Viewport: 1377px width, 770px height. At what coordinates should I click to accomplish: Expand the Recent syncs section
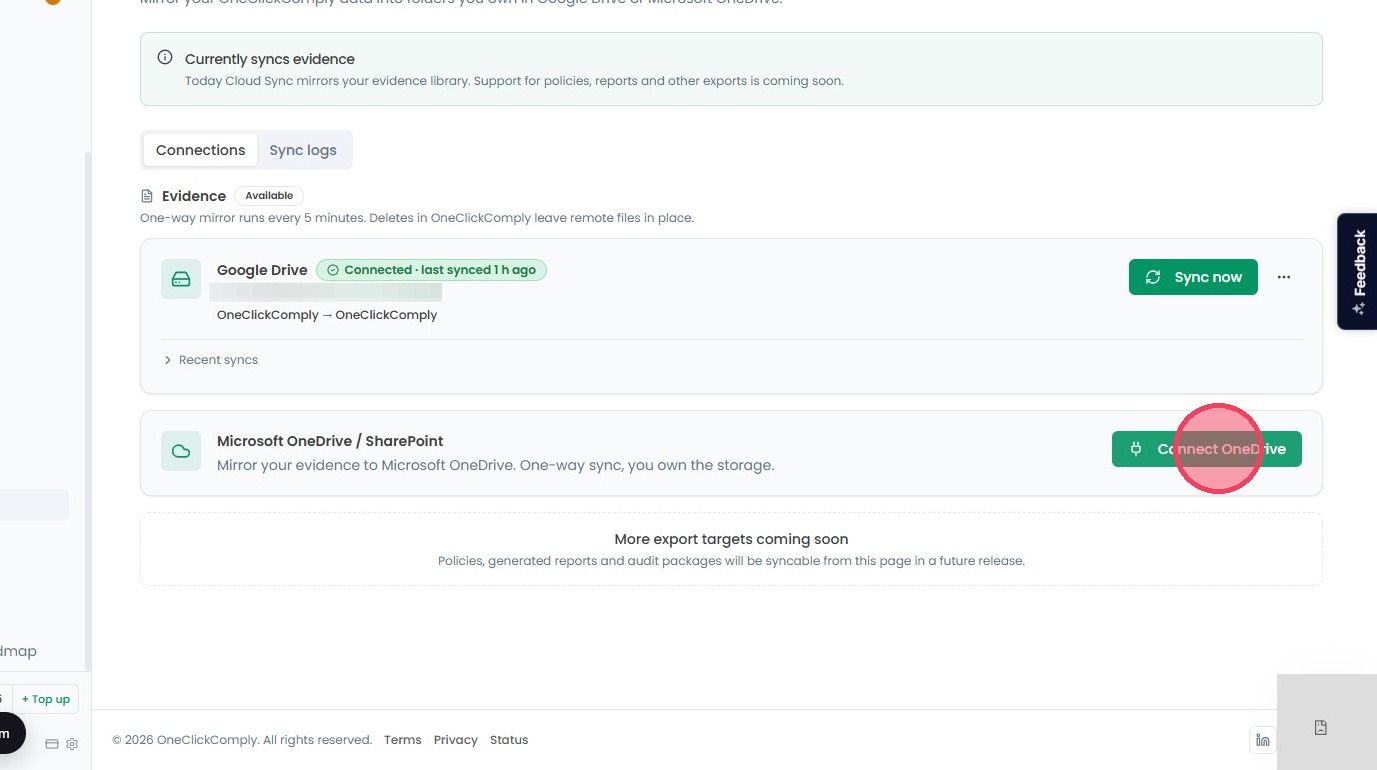pyautogui.click(x=211, y=360)
